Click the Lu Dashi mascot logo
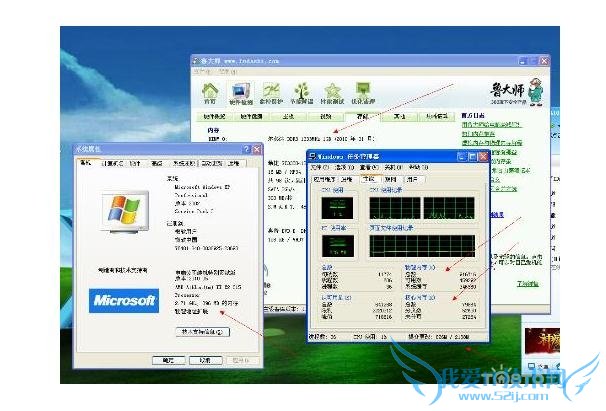 [535, 91]
